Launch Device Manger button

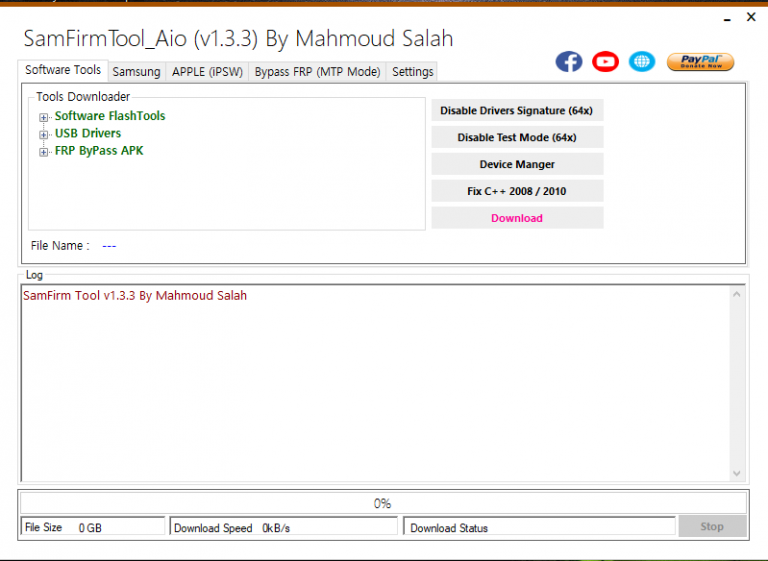517,164
